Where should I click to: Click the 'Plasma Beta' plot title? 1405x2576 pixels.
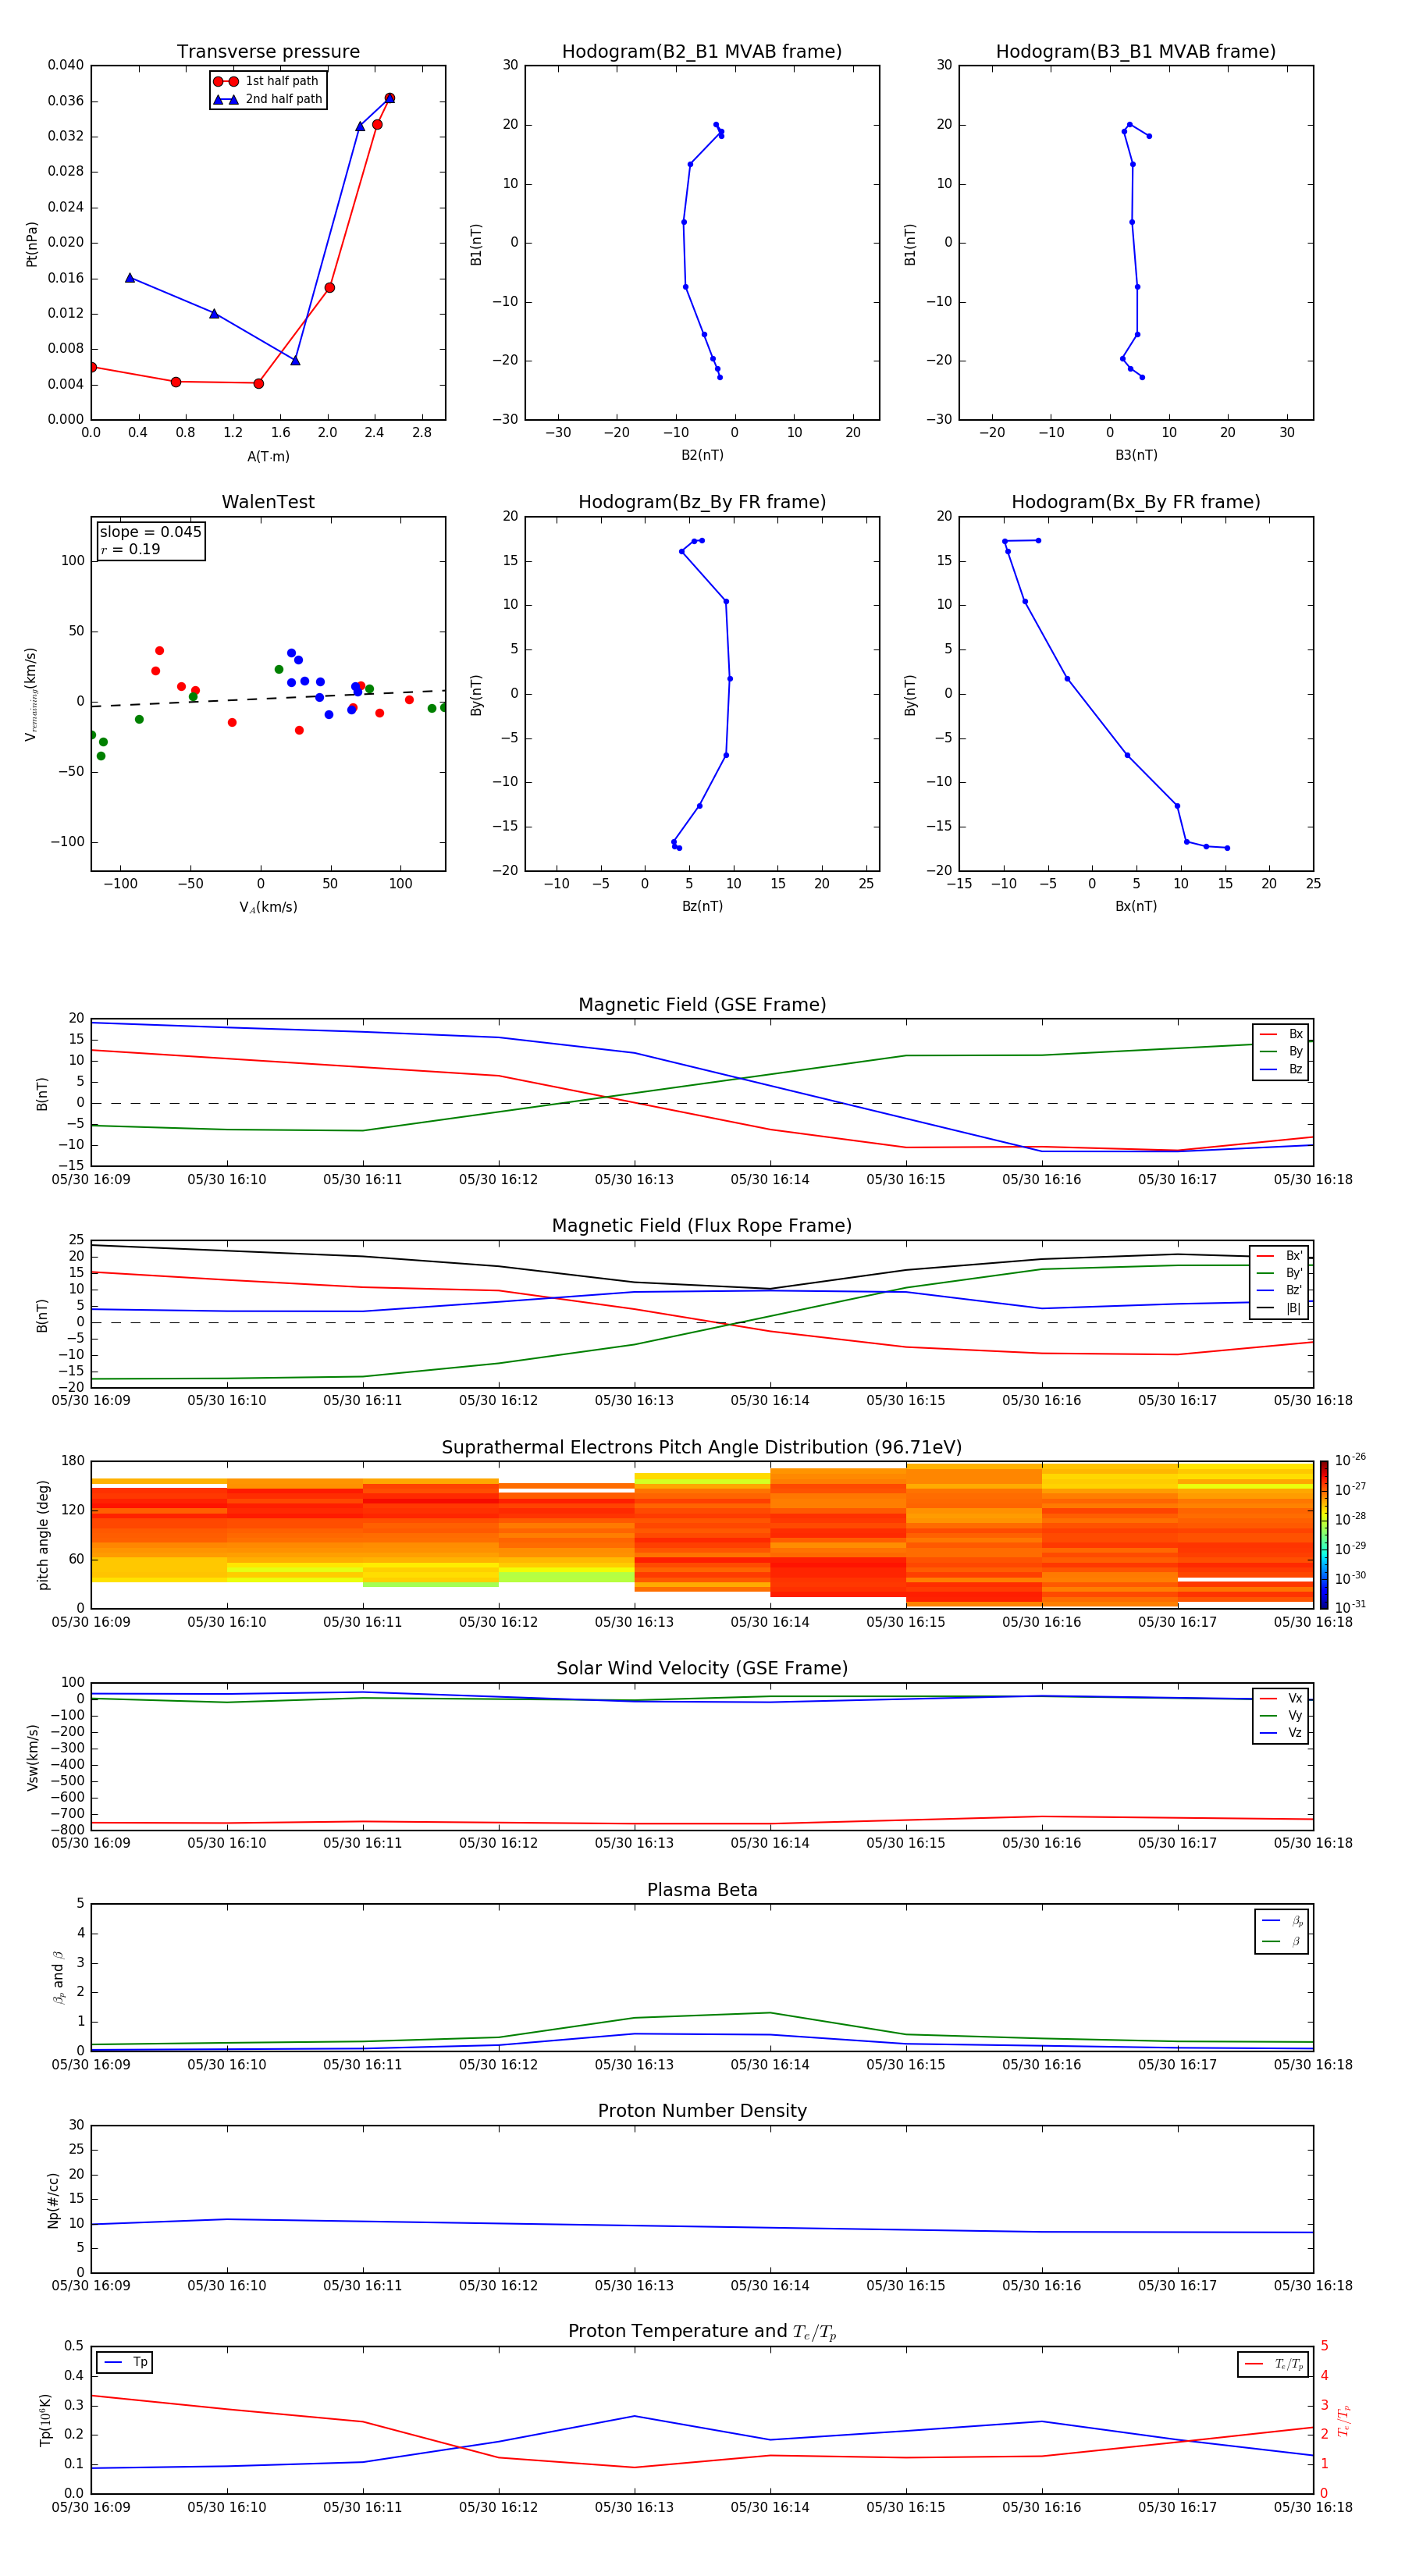coord(702,1890)
